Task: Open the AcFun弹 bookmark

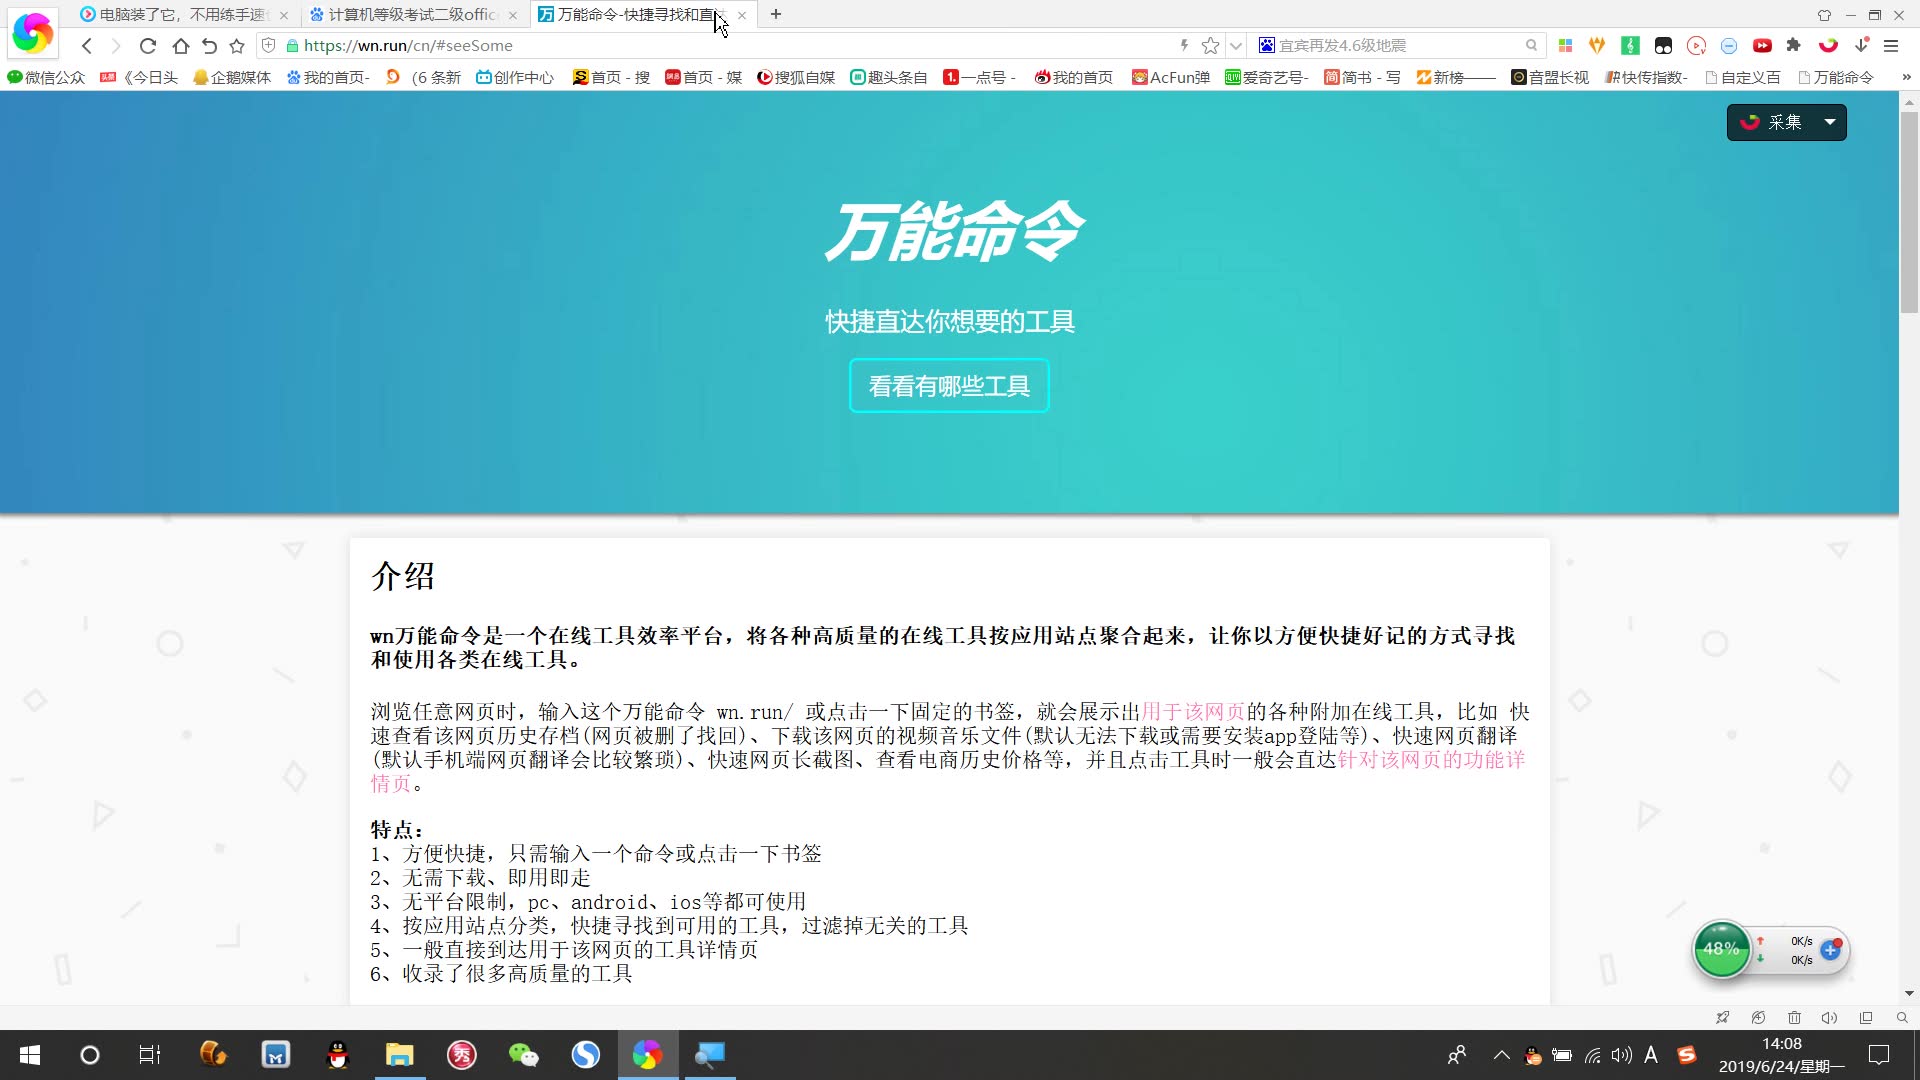Action: pos(1170,77)
